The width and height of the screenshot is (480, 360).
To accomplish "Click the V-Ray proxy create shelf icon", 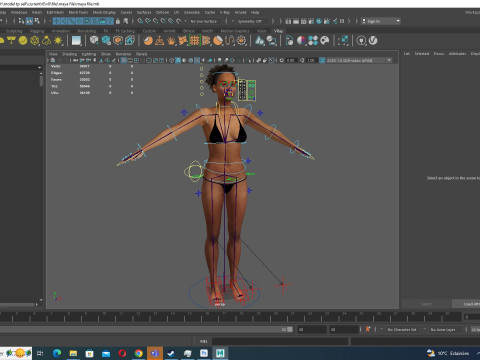I will (94, 41).
